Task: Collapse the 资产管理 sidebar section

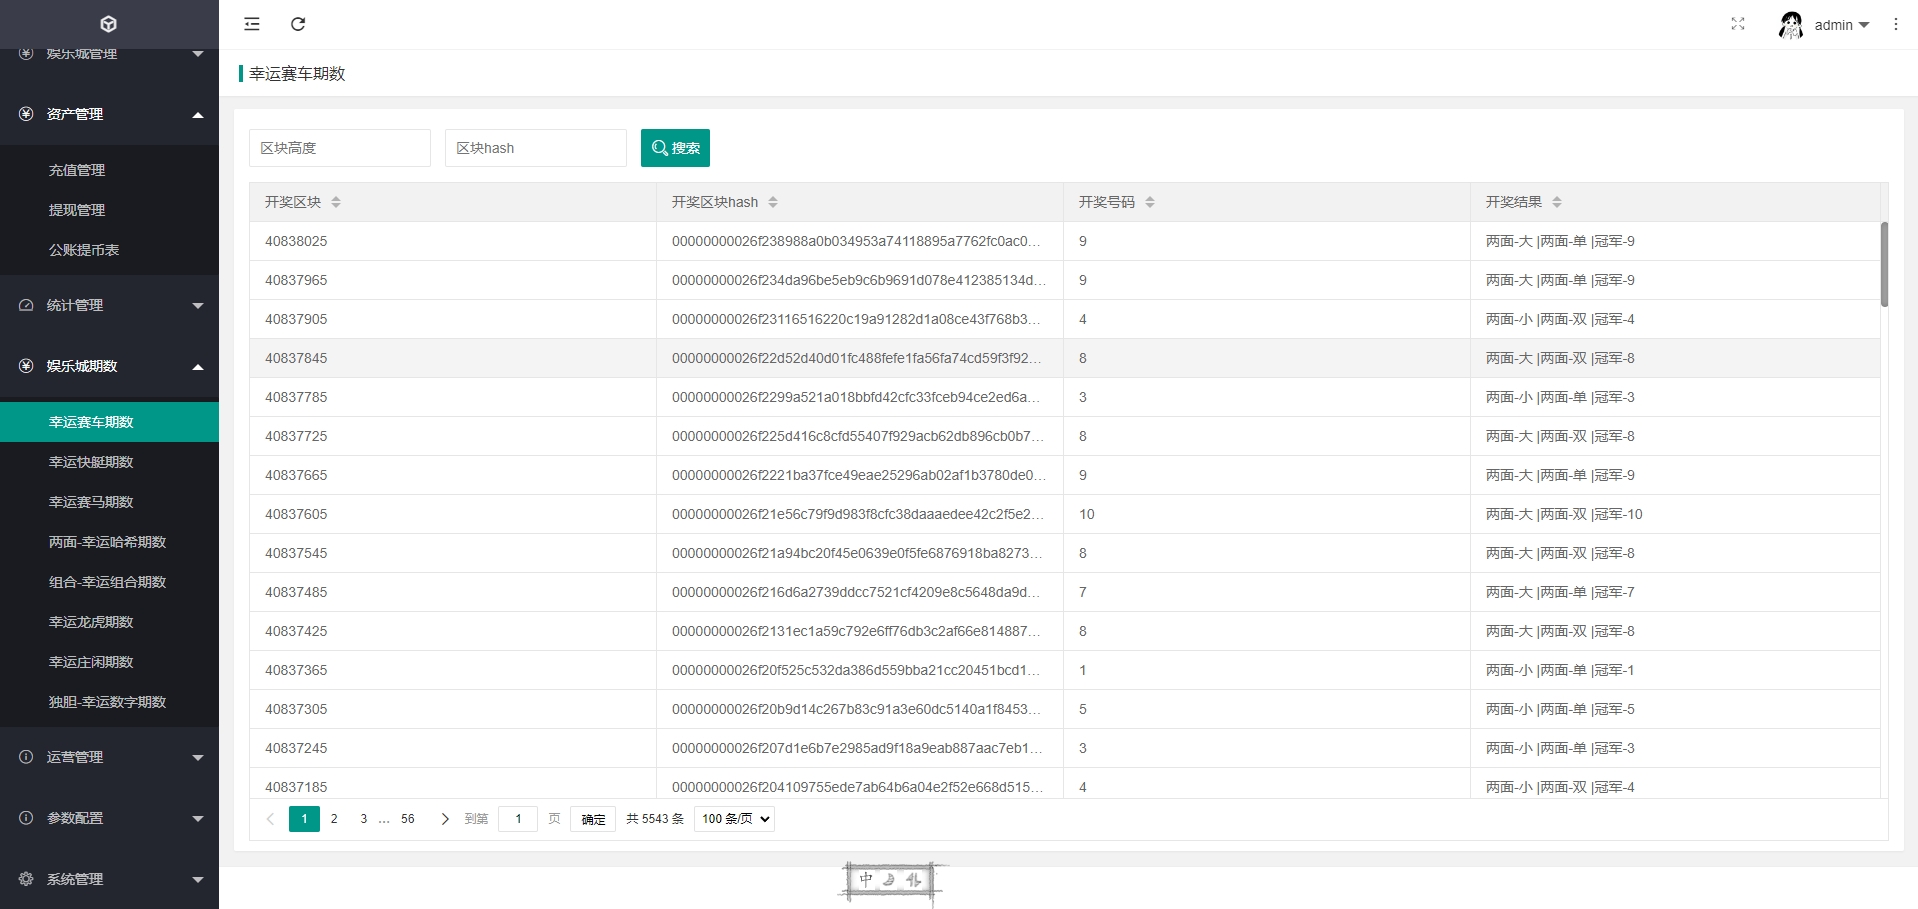Action: coord(109,114)
